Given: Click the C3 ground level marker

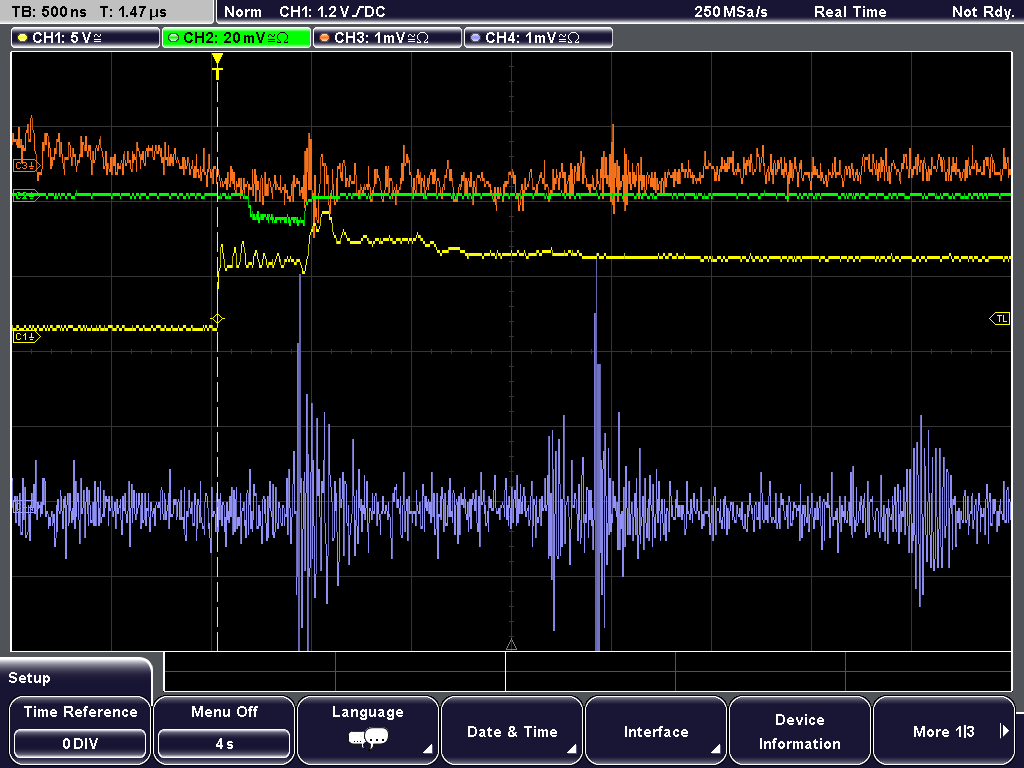Looking at the screenshot, I should coord(27,166).
